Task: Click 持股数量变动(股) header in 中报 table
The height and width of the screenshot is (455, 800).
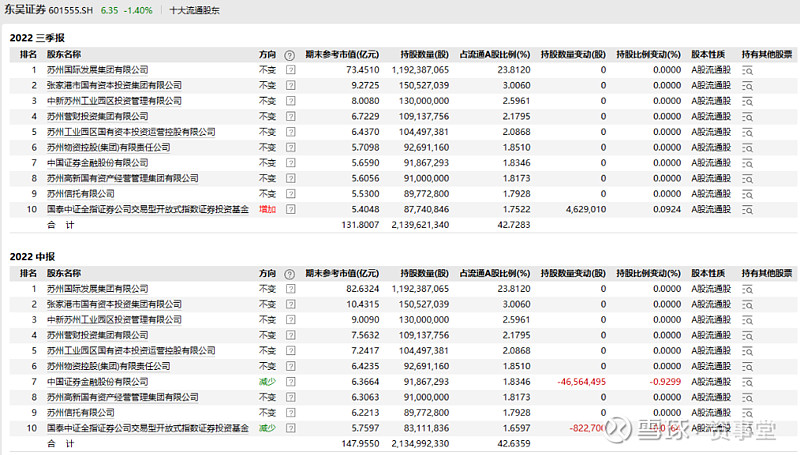Action: click(x=573, y=273)
